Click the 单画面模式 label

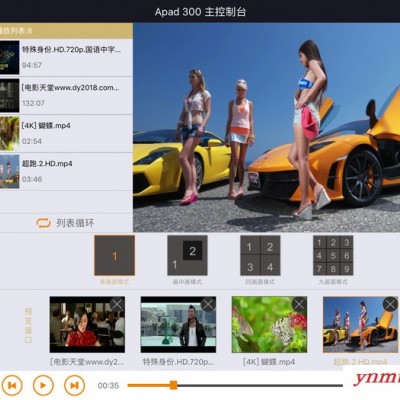pyautogui.click(x=115, y=282)
